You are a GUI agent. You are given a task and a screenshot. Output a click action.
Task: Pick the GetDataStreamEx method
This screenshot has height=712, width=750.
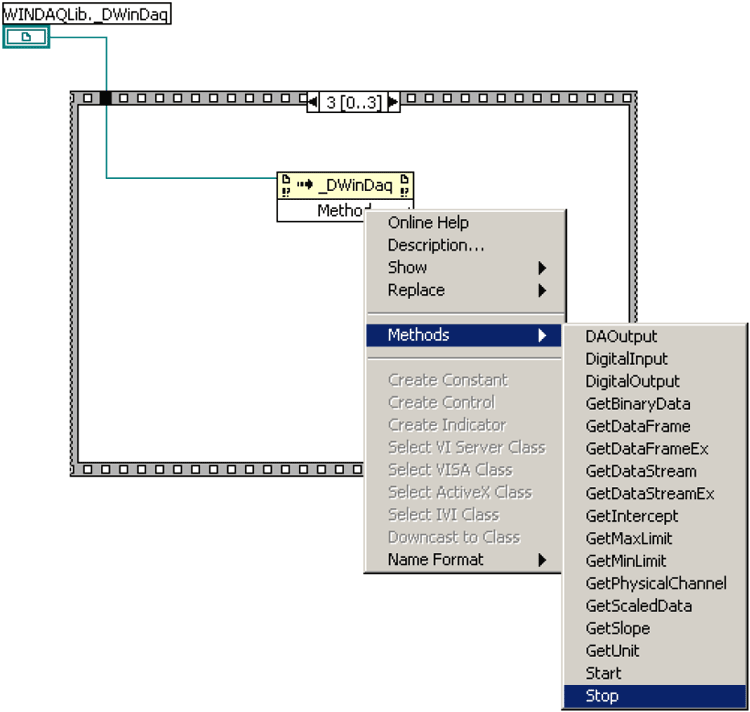point(655,493)
